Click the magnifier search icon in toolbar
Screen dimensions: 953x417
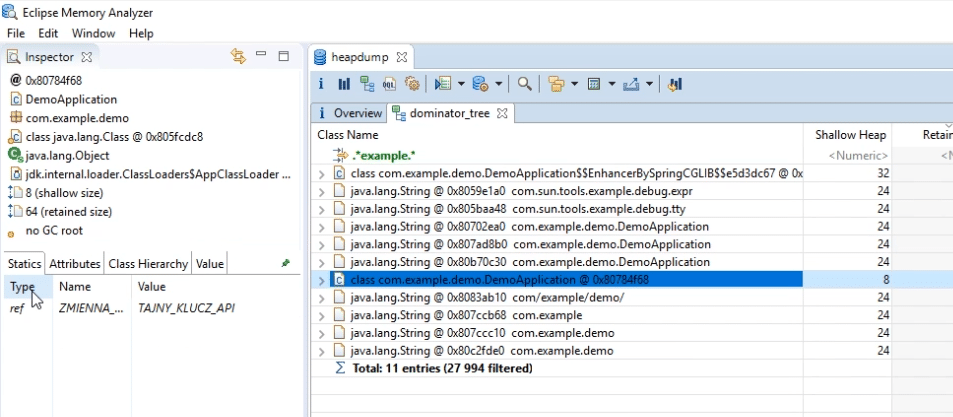pos(525,84)
